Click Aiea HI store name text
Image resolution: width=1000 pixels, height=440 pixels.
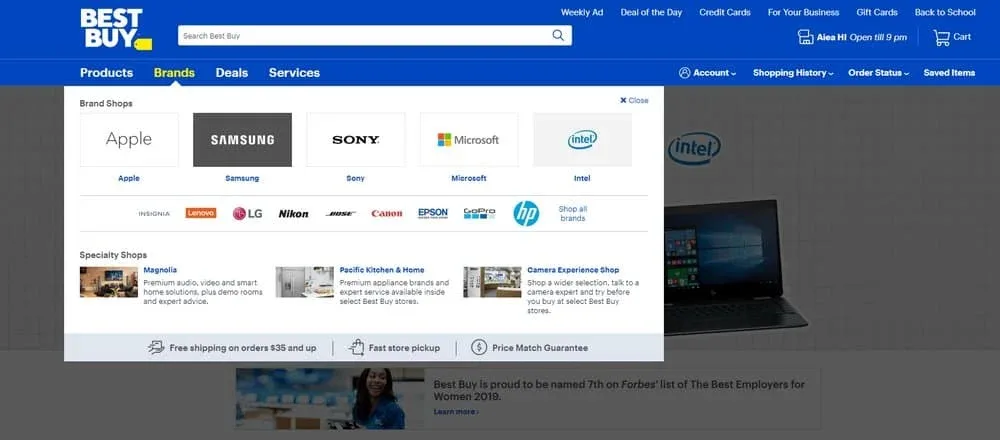click(x=832, y=38)
